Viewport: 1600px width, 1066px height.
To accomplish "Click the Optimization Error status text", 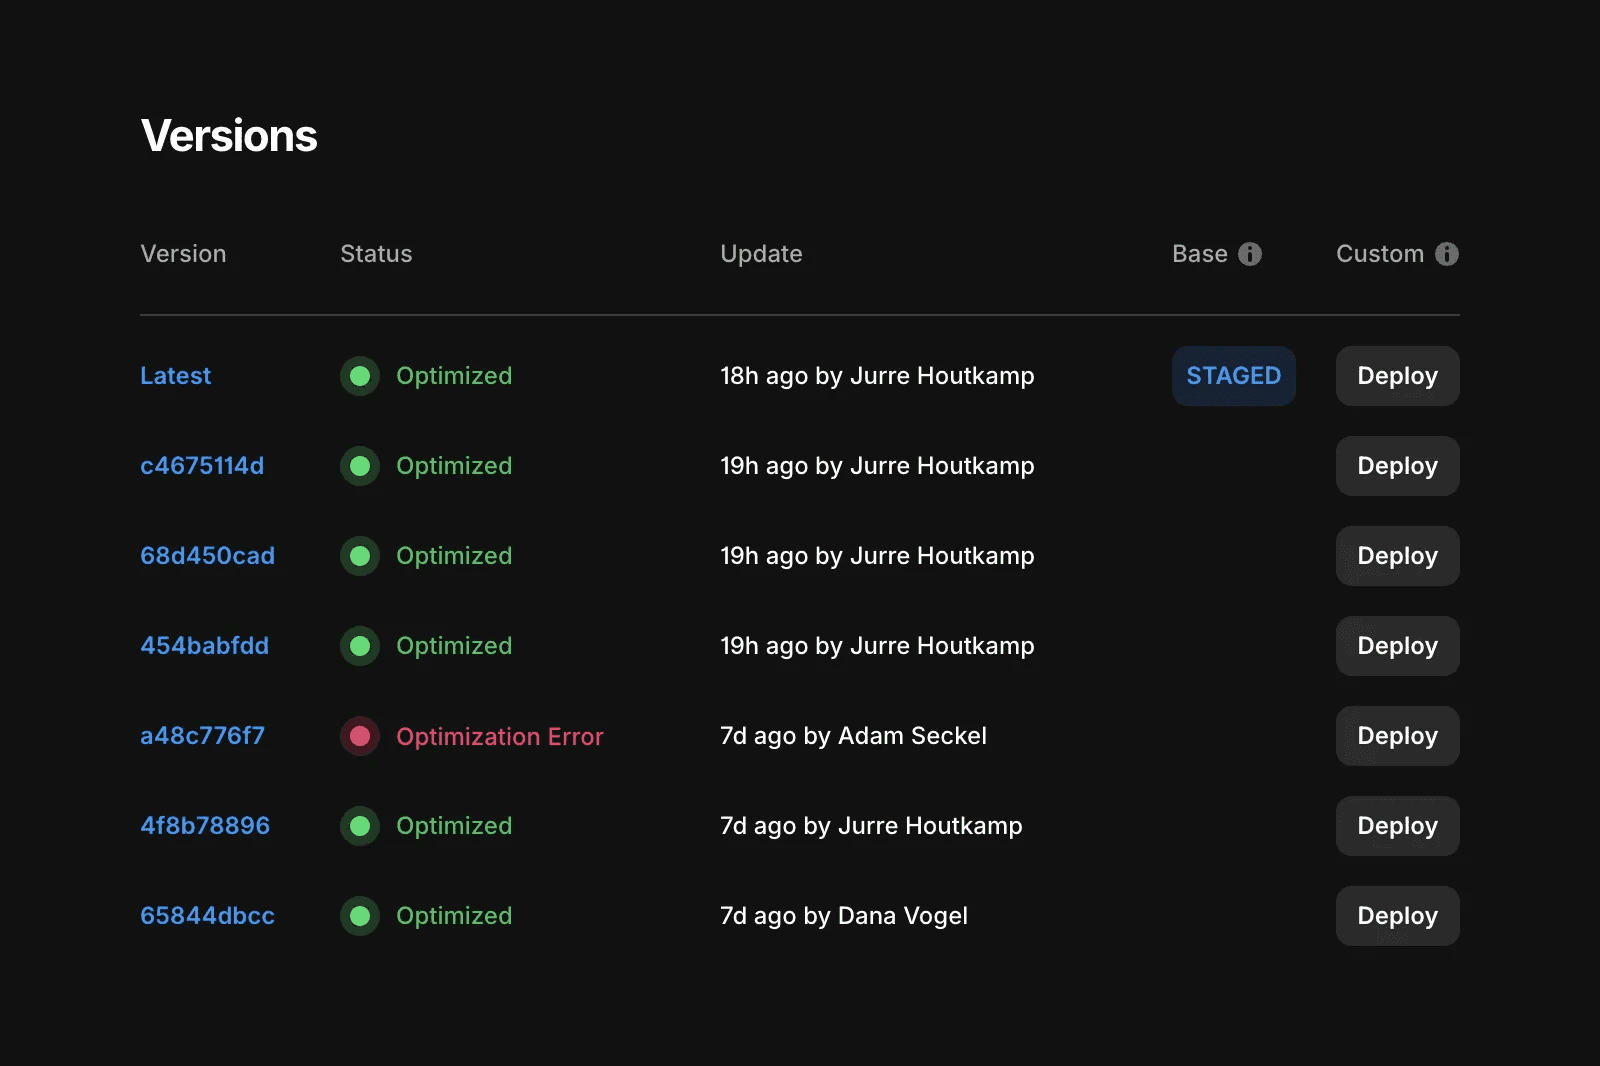I will (500, 737).
